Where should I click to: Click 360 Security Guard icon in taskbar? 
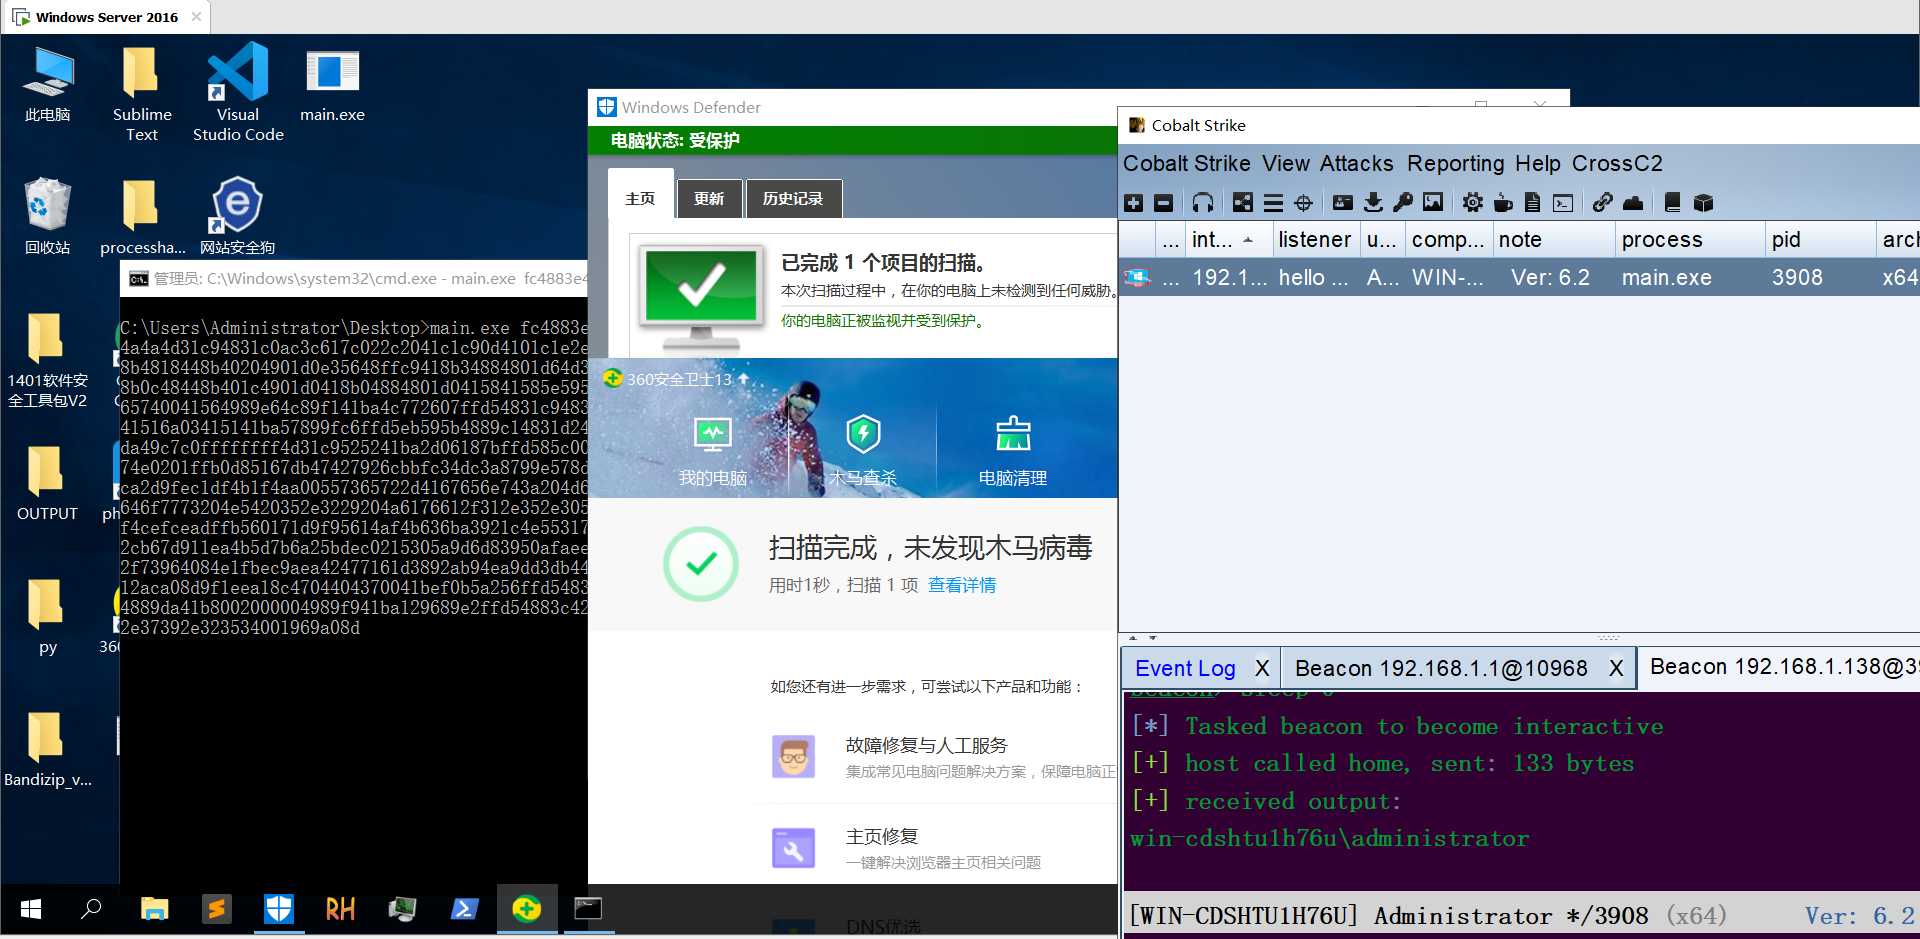(527, 909)
